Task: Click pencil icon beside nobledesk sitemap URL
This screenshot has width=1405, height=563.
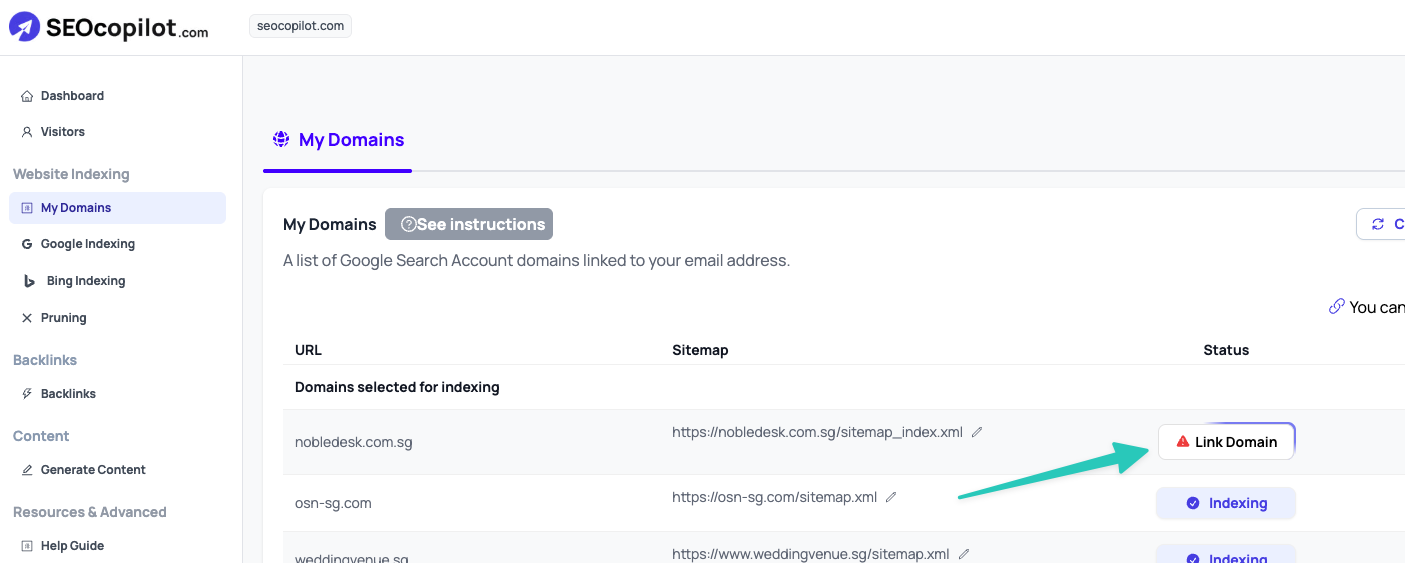Action: coord(977,432)
